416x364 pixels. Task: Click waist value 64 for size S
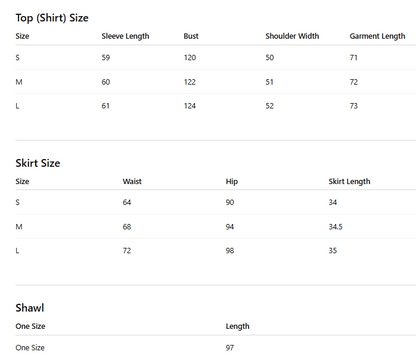click(x=127, y=202)
